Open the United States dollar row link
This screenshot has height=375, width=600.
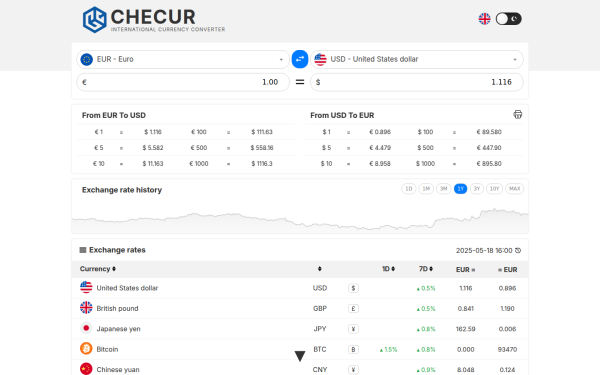(x=127, y=288)
